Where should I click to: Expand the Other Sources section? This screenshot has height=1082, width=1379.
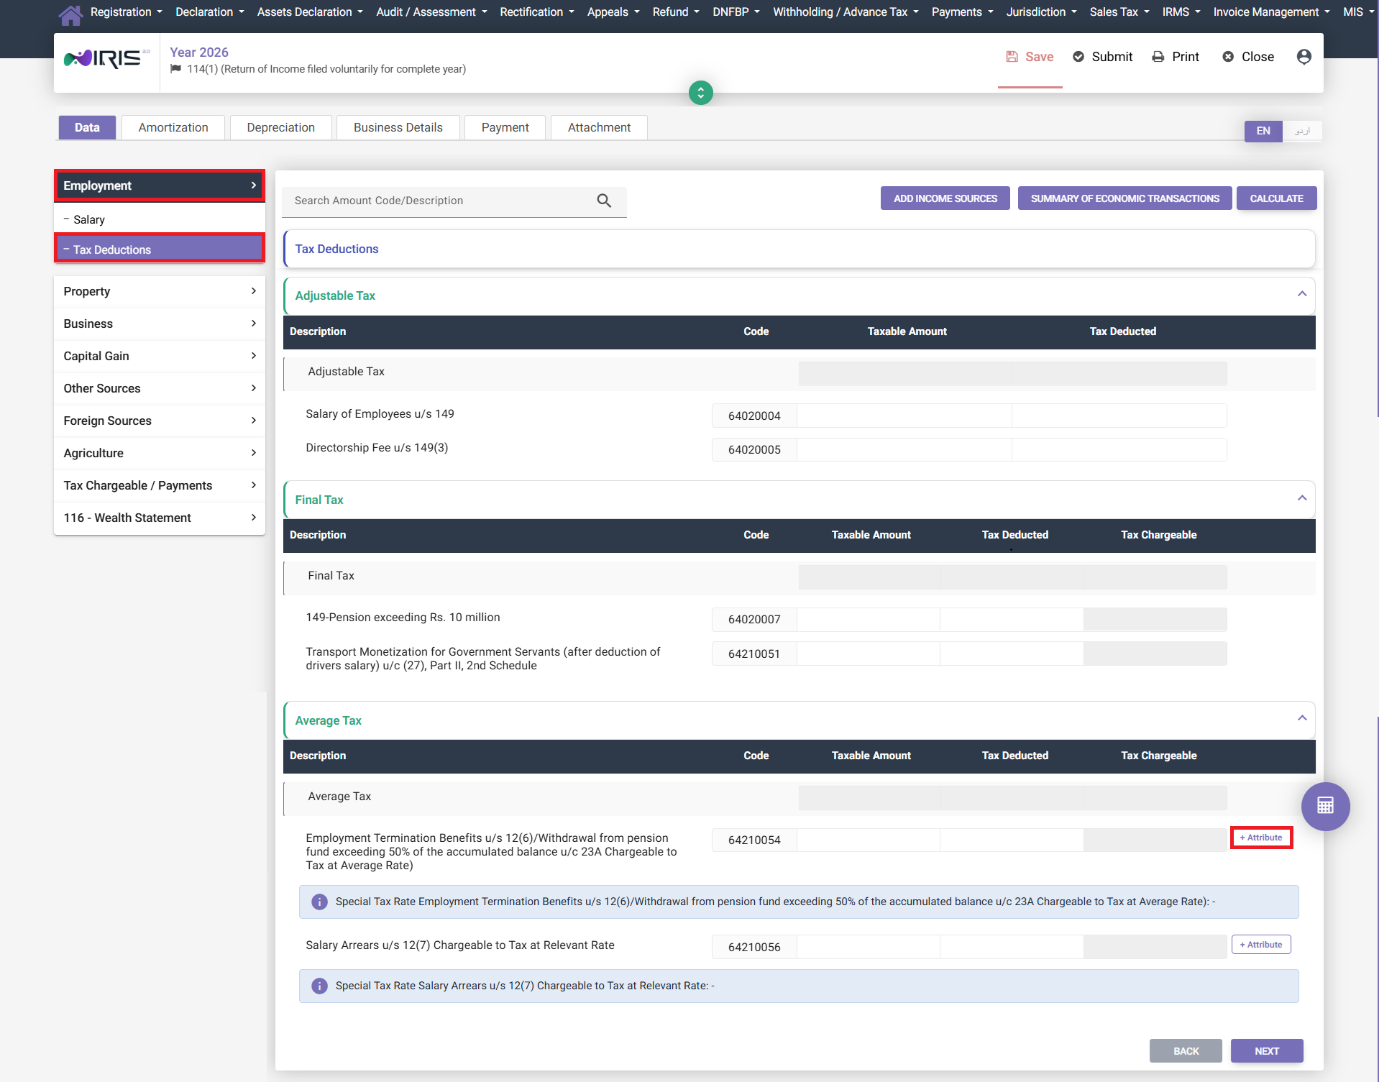159,389
